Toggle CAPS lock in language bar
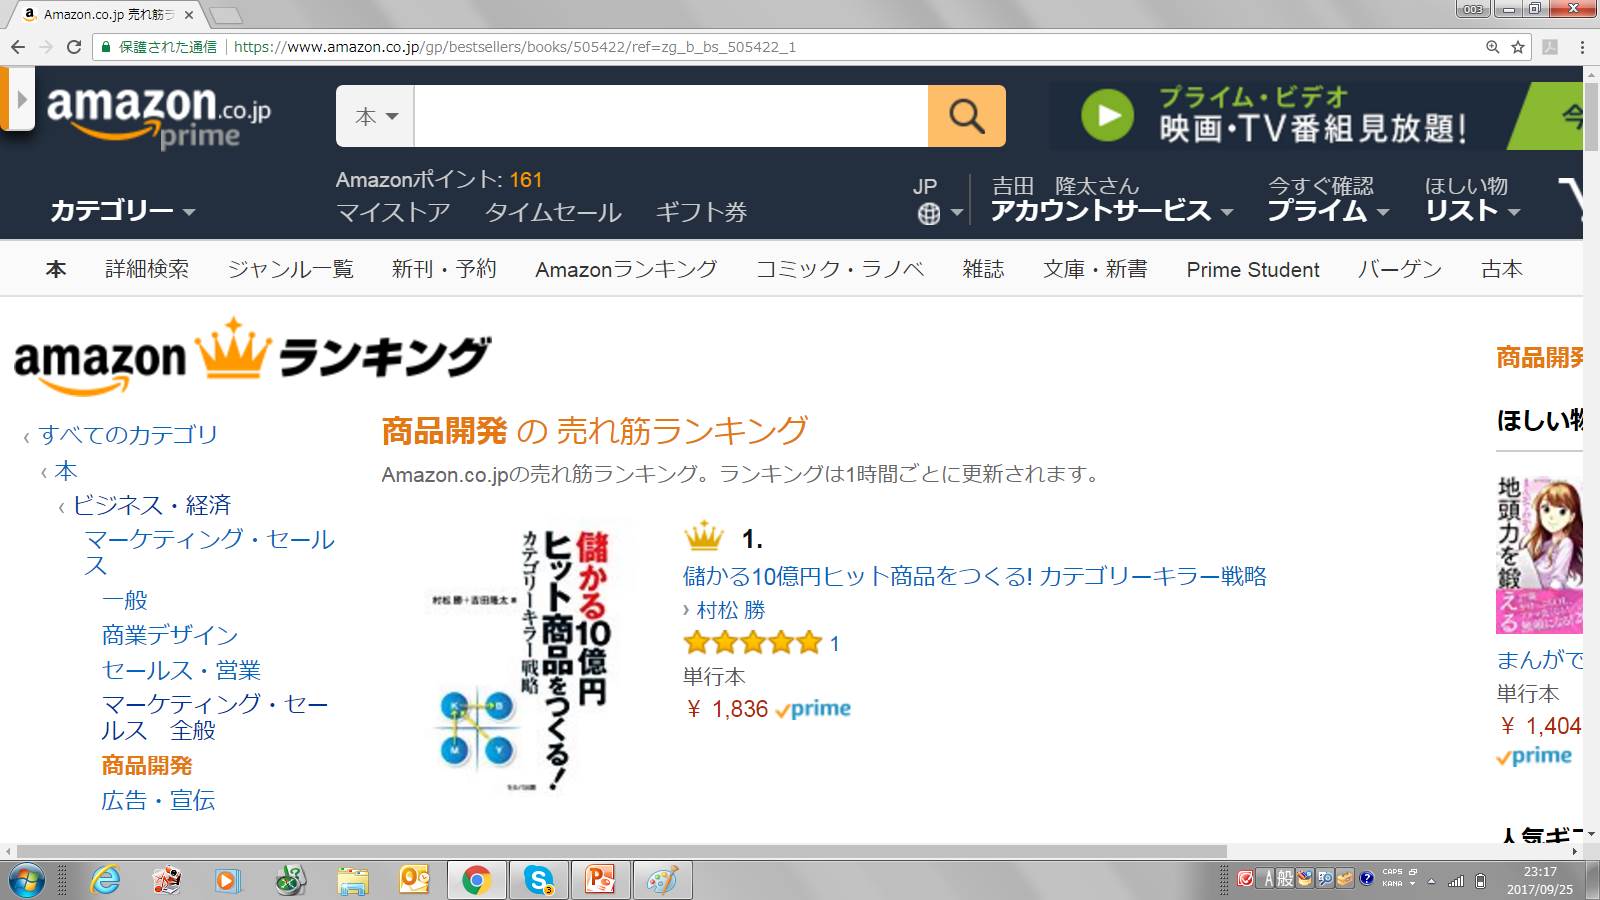The image size is (1600, 900). pos(1392,873)
